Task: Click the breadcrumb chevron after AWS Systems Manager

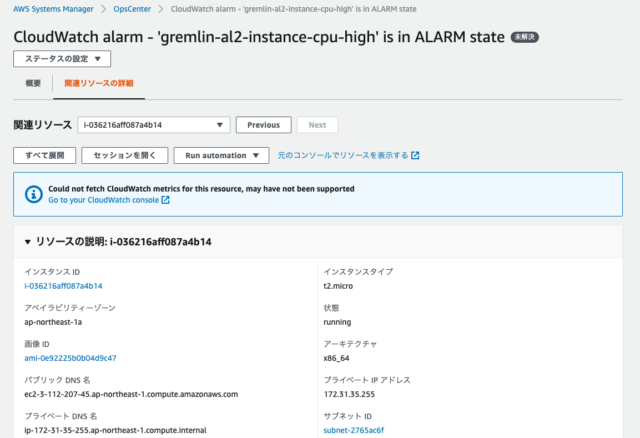Action: (x=104, y=9)
